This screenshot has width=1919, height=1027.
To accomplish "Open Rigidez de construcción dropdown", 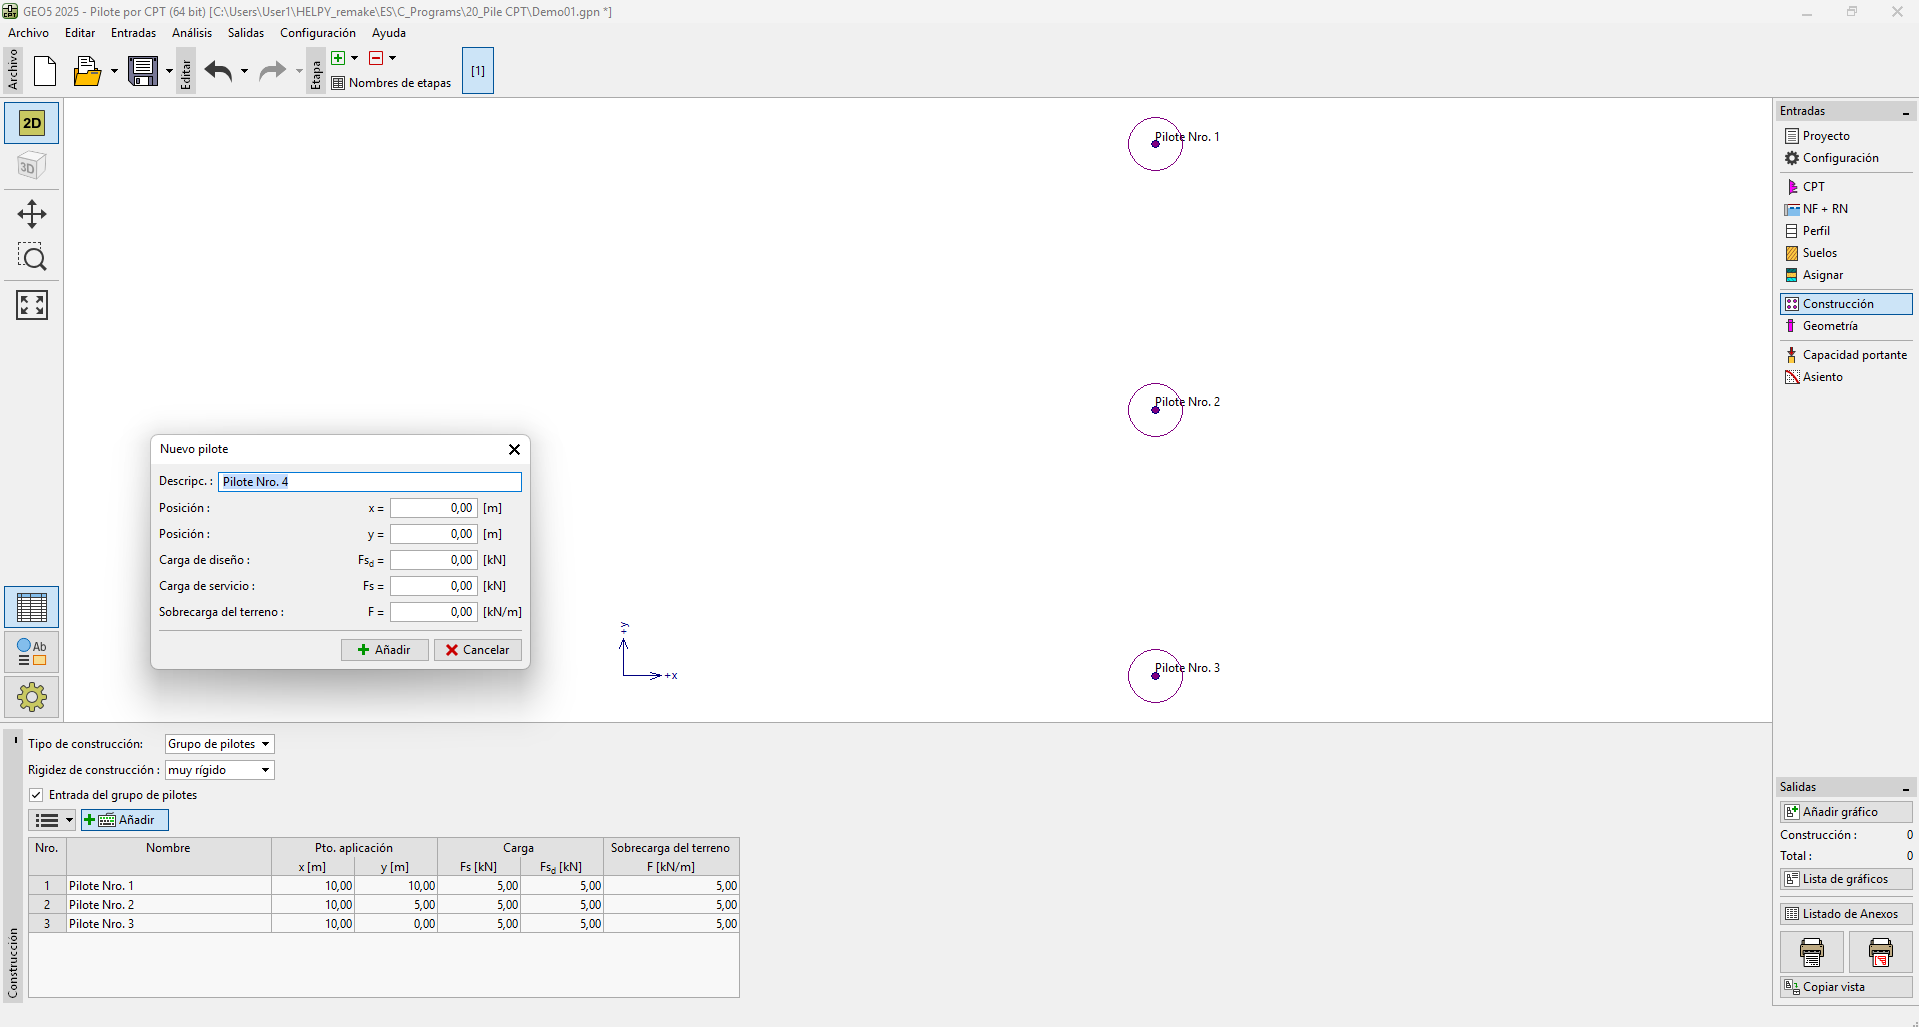I will (x=219, y=770).
